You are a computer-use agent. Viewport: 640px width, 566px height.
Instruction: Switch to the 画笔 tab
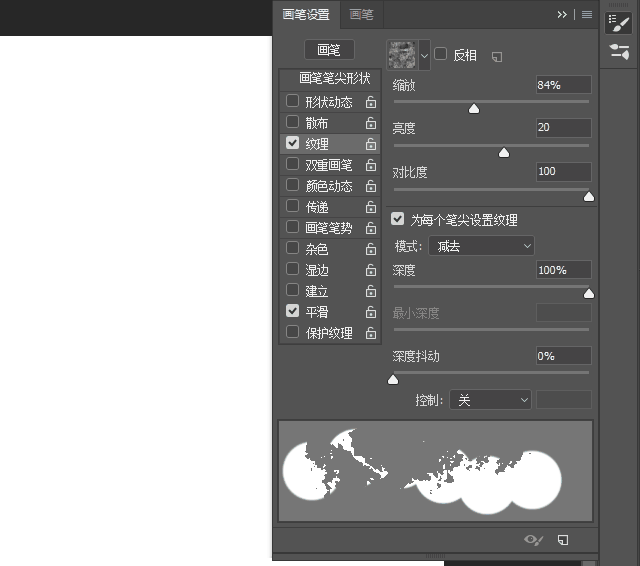[x=361, y=15]
